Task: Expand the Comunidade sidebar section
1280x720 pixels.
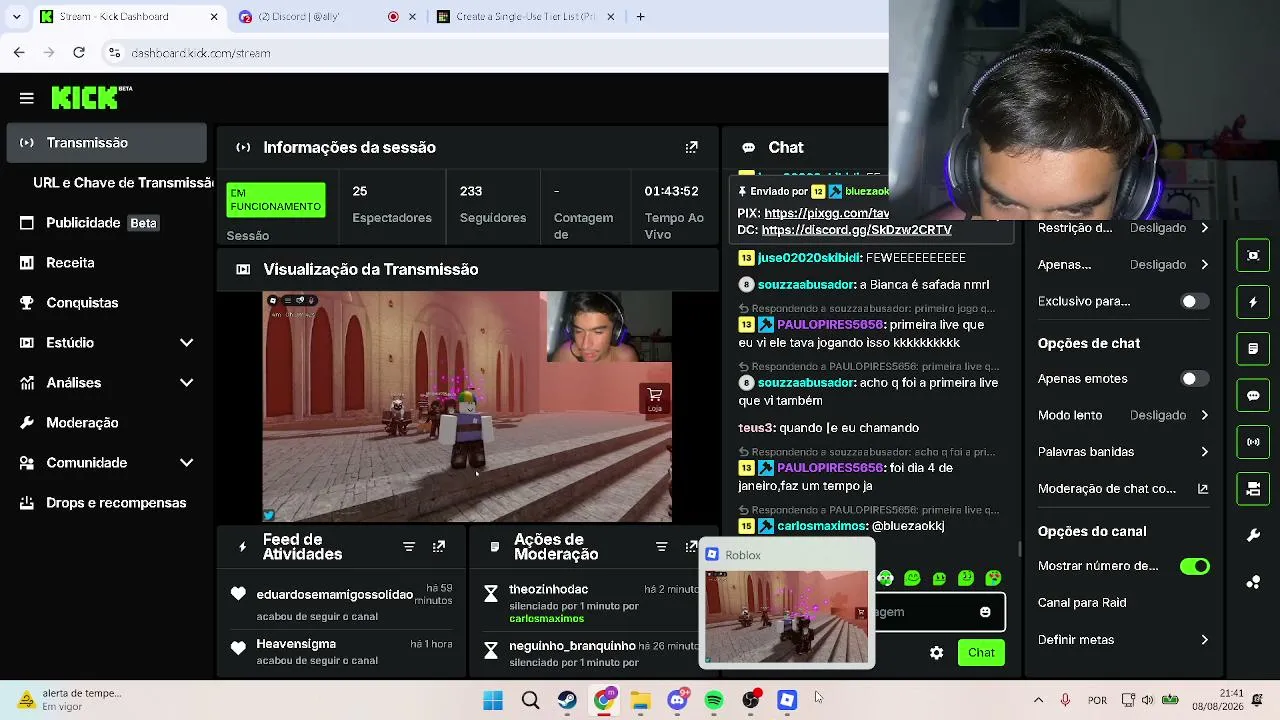Action: pyautogui.click(x=186, y=463)
